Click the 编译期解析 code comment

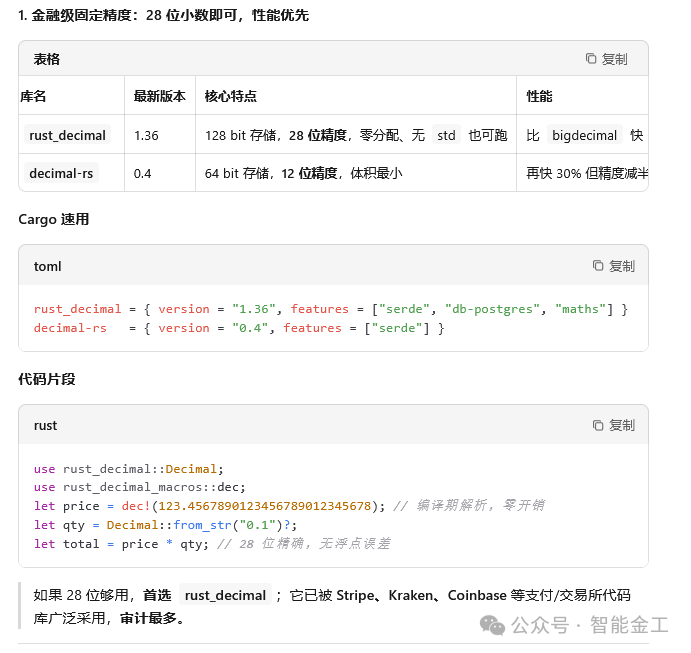pyautogui.click(x=469, y=505)
